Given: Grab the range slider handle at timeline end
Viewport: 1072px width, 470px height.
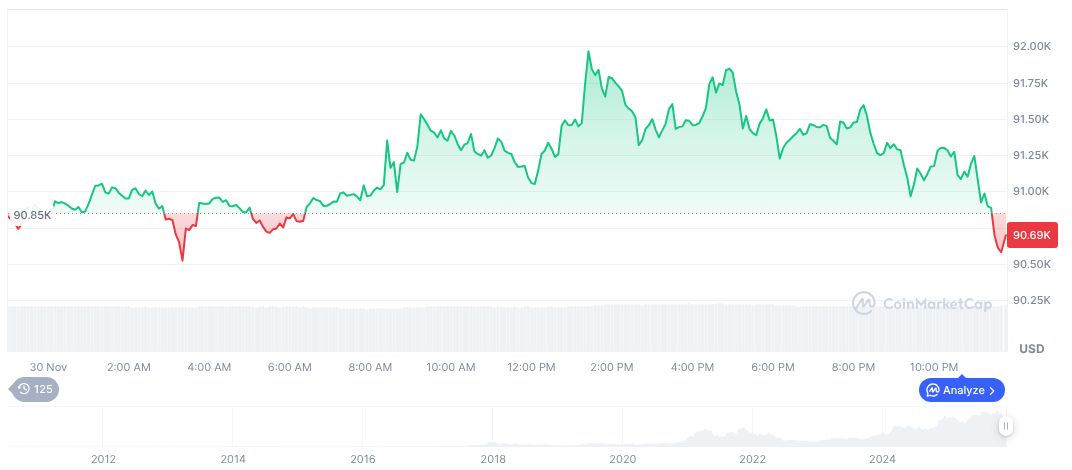Looking at the screenshot, I should click(x=1005, y=426).
